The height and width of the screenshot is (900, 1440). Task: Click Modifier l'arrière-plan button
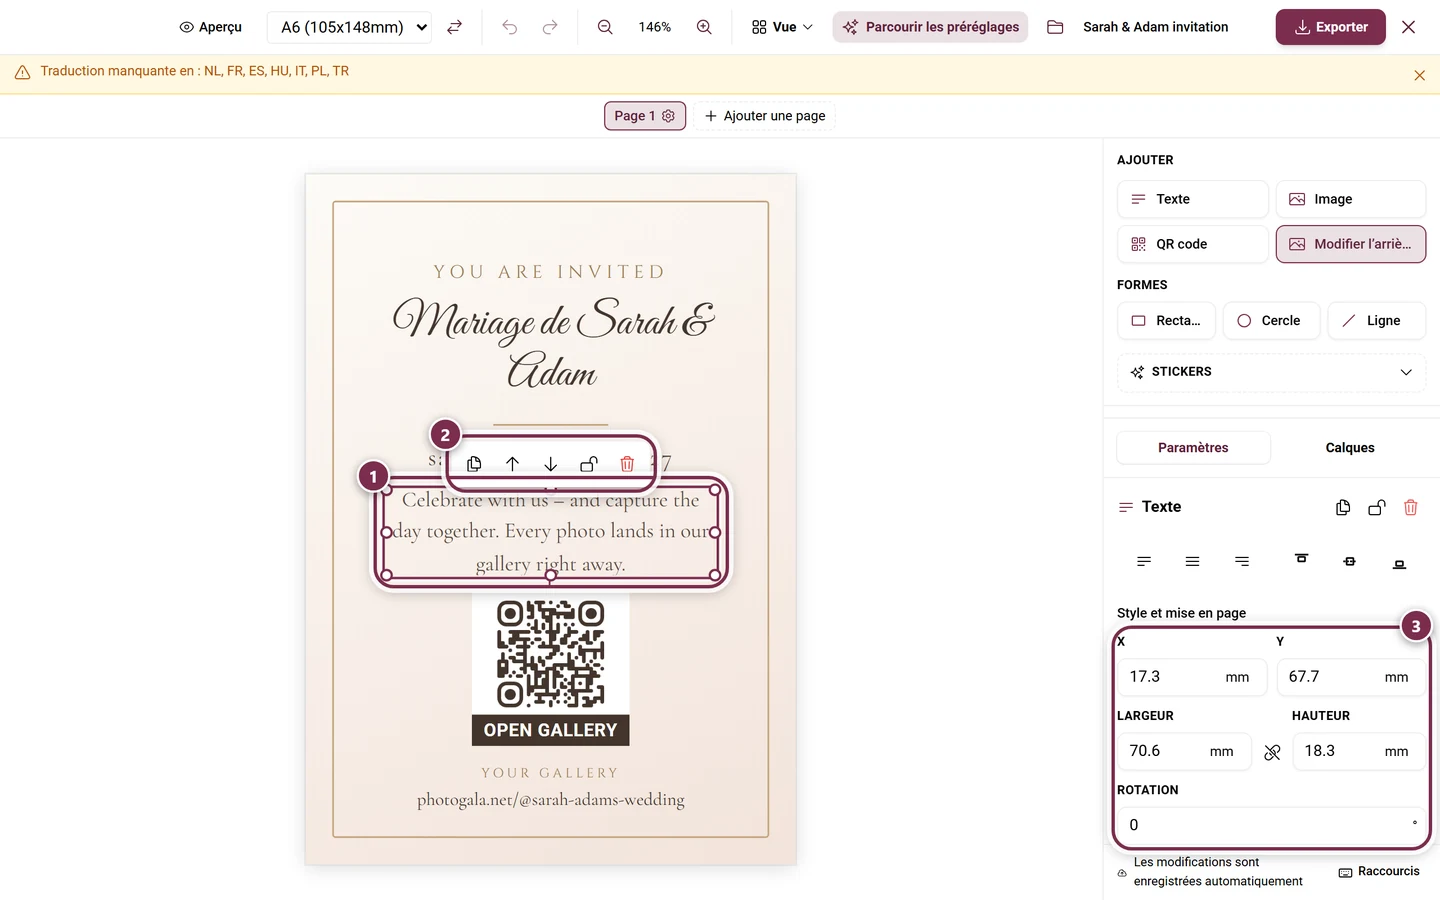(x=1350, y=244)
